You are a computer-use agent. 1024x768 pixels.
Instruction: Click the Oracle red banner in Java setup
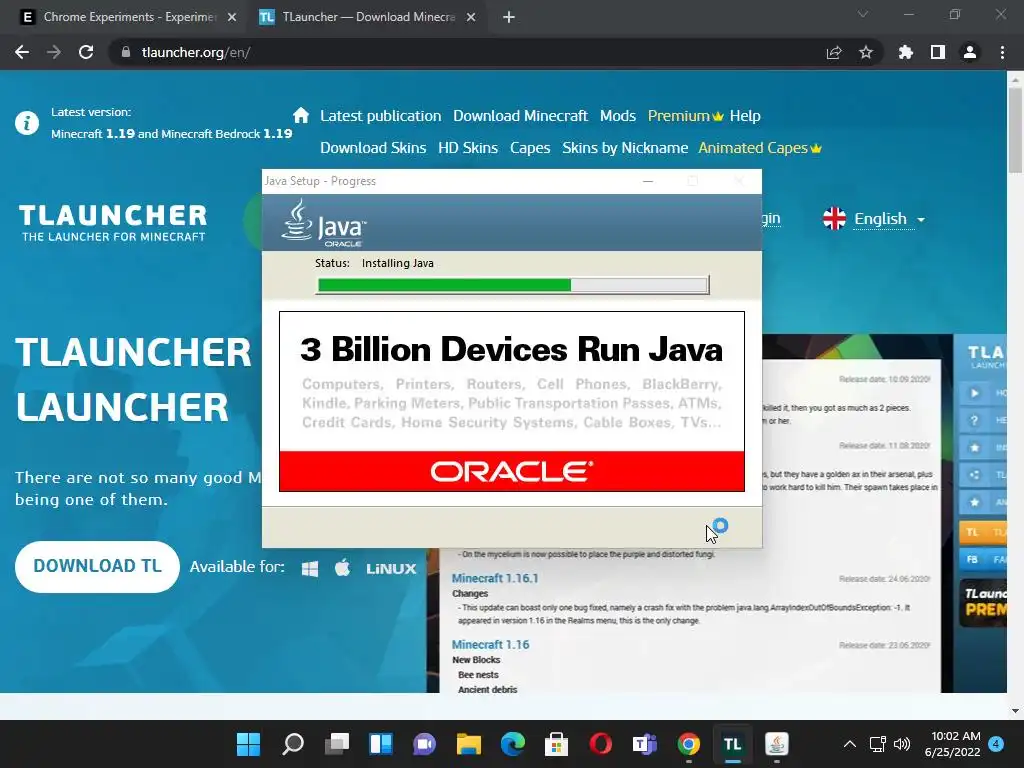coord(512,471)
